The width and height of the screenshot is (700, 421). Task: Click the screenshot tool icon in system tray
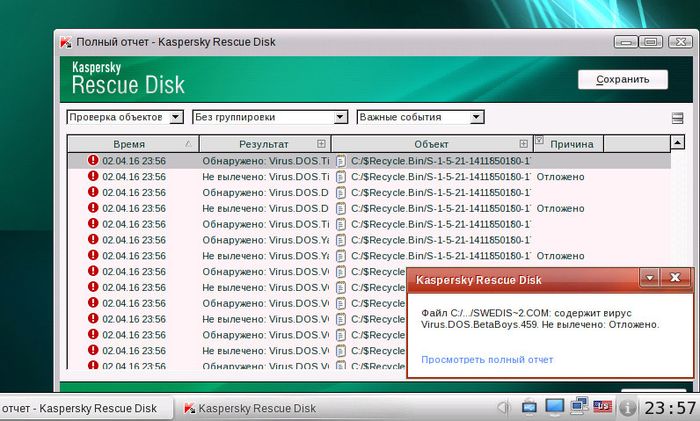tap(529, 407)
